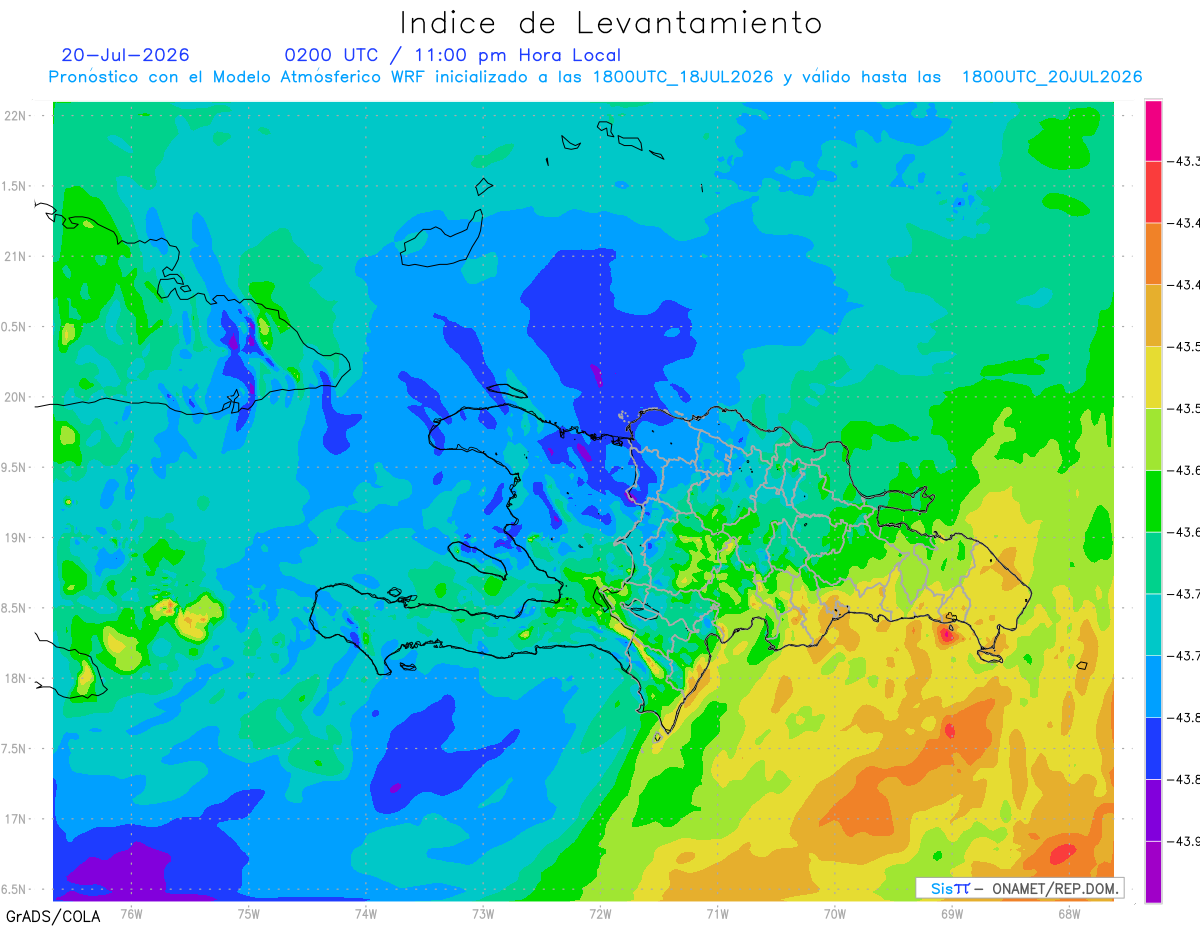1200x927 pixels.
Task: Click the '73W' longitude label
Action: click(x=483, y=913)
